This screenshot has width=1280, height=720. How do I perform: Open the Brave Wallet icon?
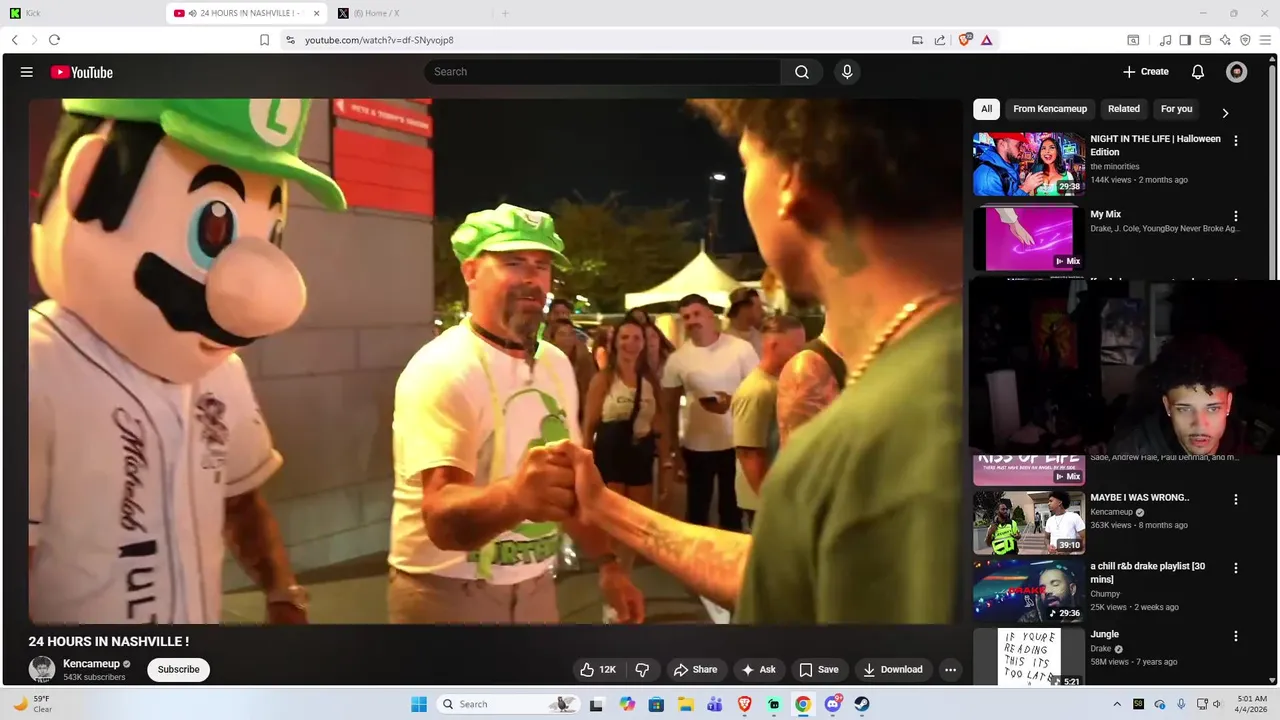[1205, 40]
